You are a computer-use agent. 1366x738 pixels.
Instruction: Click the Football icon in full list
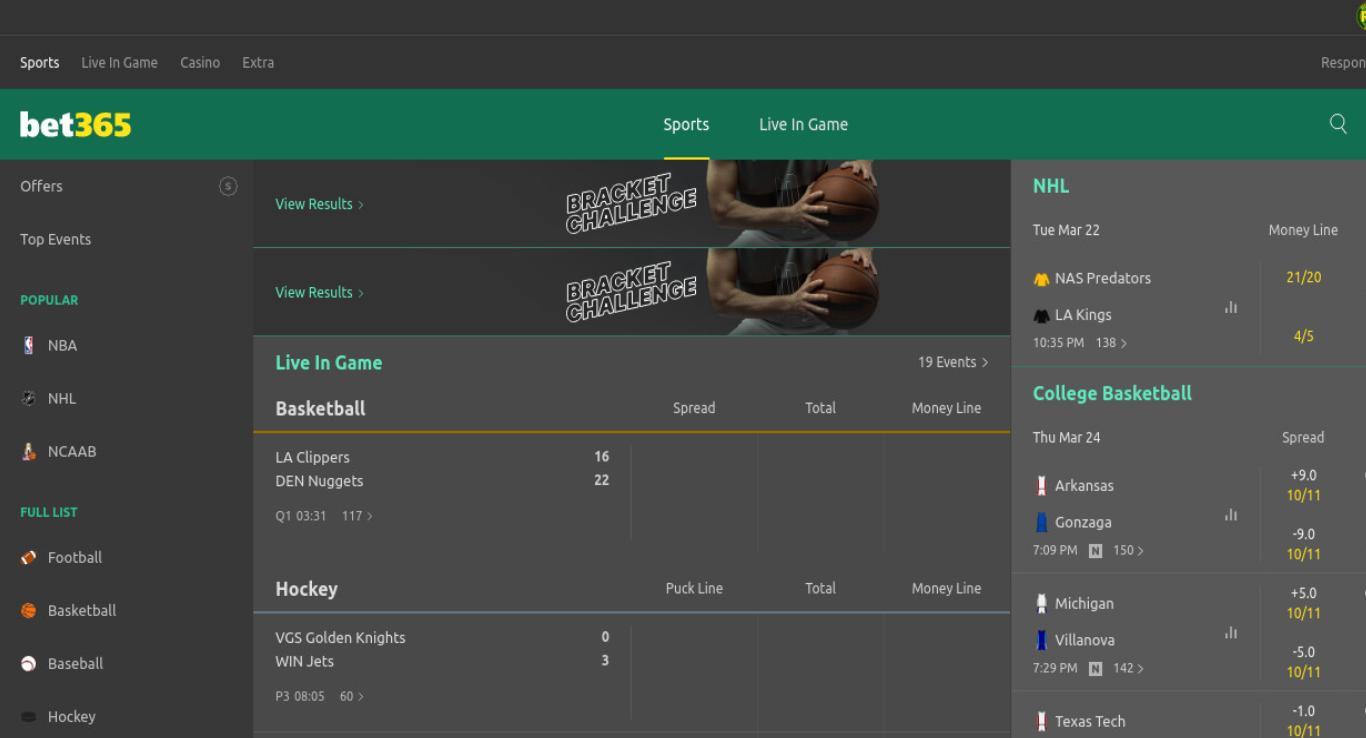pyautogui.click(x=28, y=557)
